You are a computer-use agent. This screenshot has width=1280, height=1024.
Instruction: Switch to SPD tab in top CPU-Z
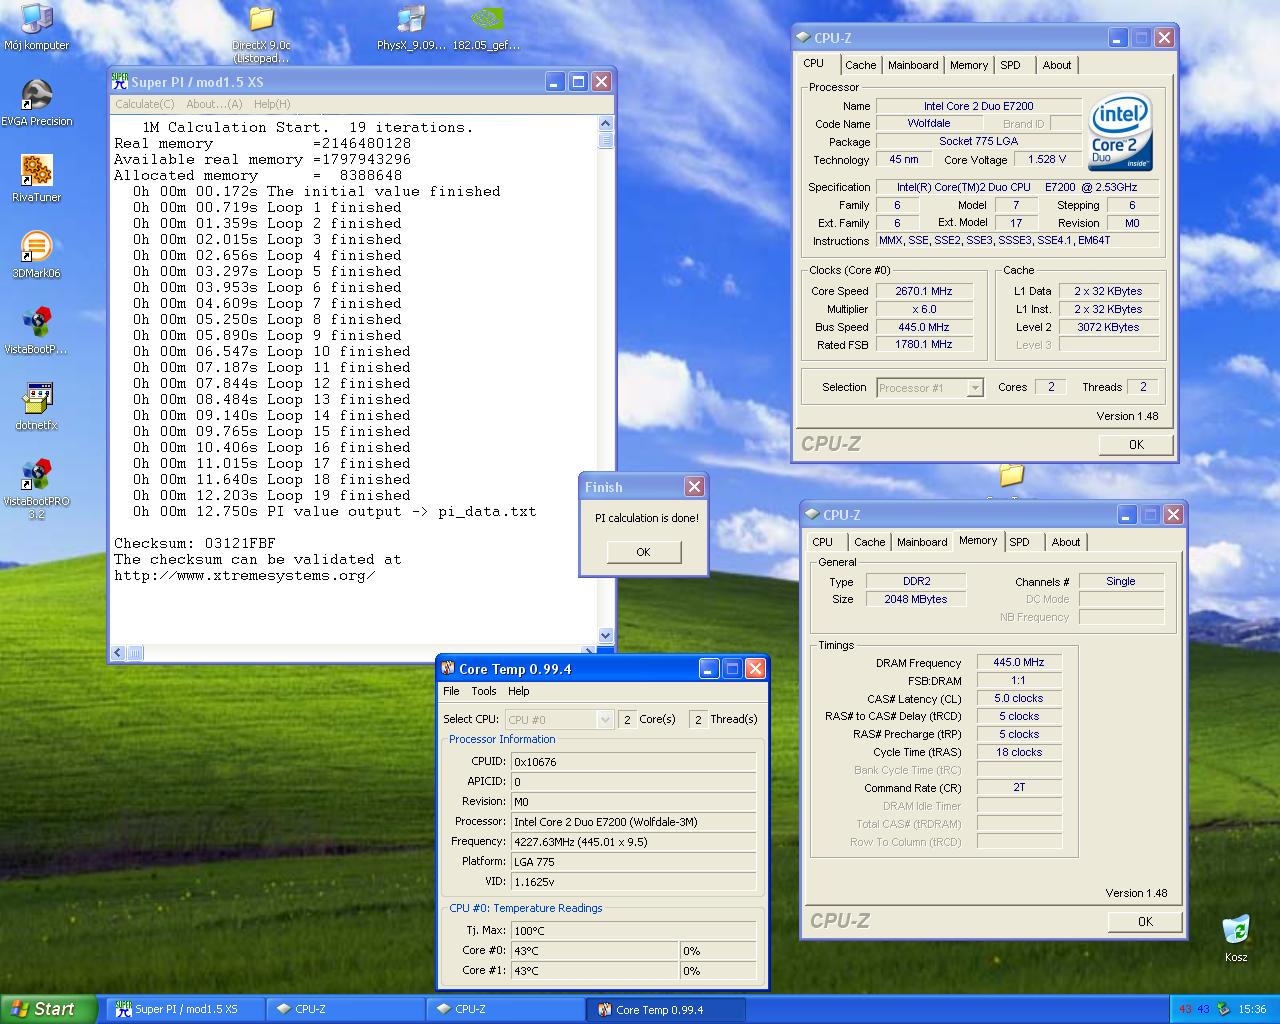pos(1011,65)
